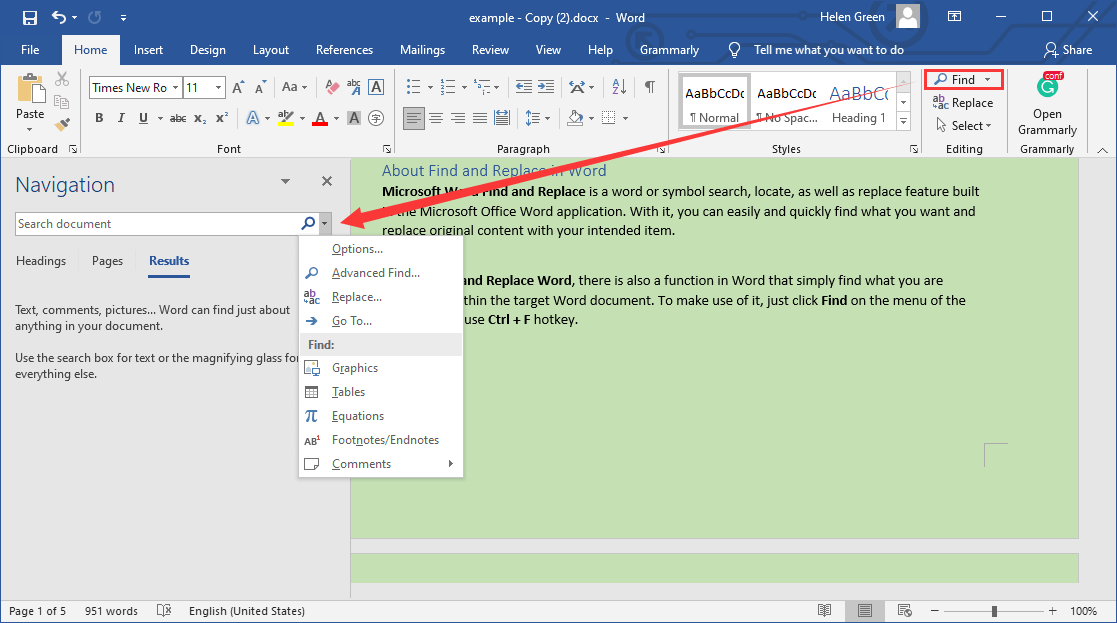
Task: Apply text highlight color
Action: (285, 117)
